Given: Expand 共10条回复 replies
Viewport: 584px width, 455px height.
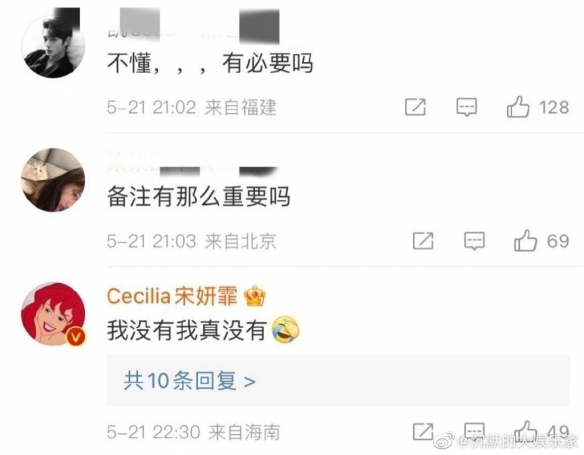Looking at the screenshot, I should point(338,380).
